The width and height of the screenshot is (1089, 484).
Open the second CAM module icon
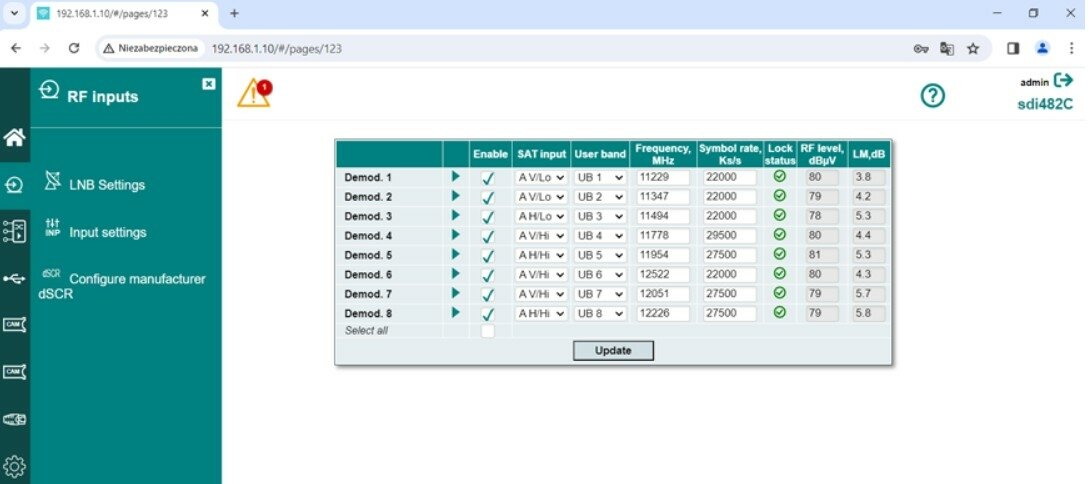pyautogui.click(x=14, y=372)
